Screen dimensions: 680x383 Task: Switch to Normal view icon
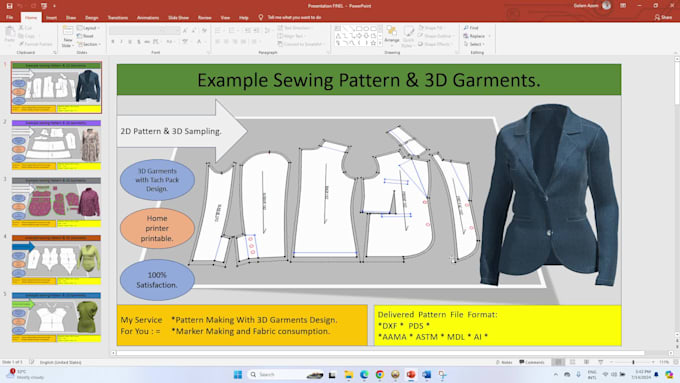coord(559,362)
